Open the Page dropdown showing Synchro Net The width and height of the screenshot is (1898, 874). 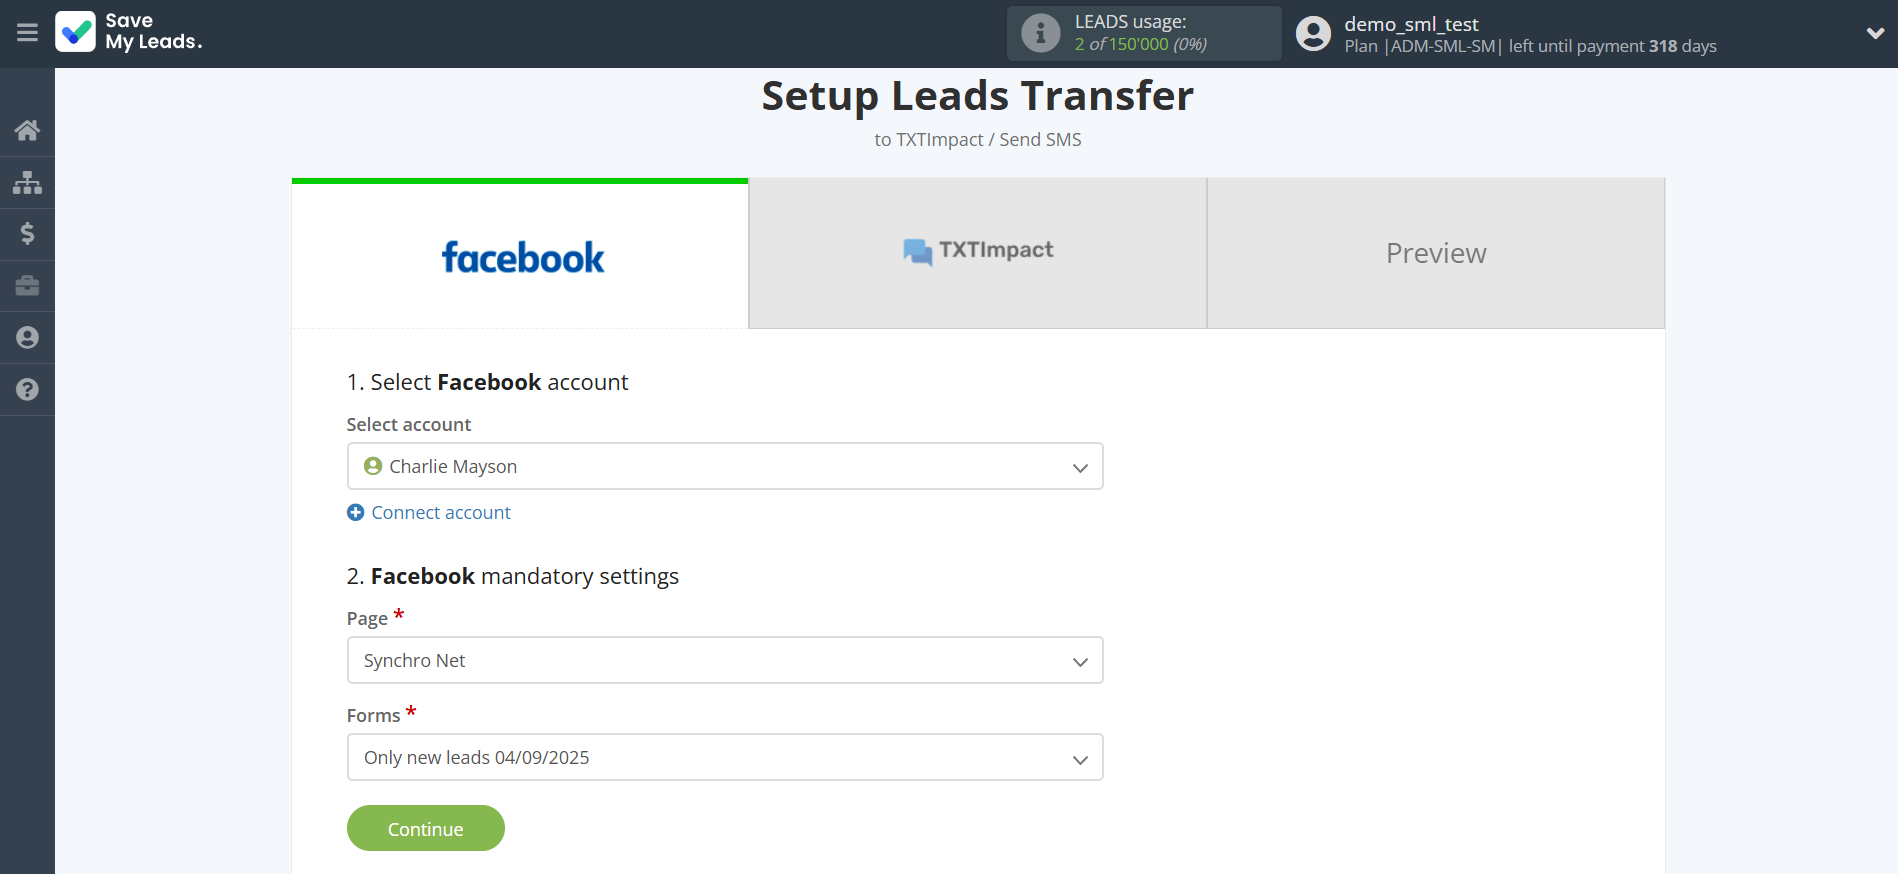725,660
